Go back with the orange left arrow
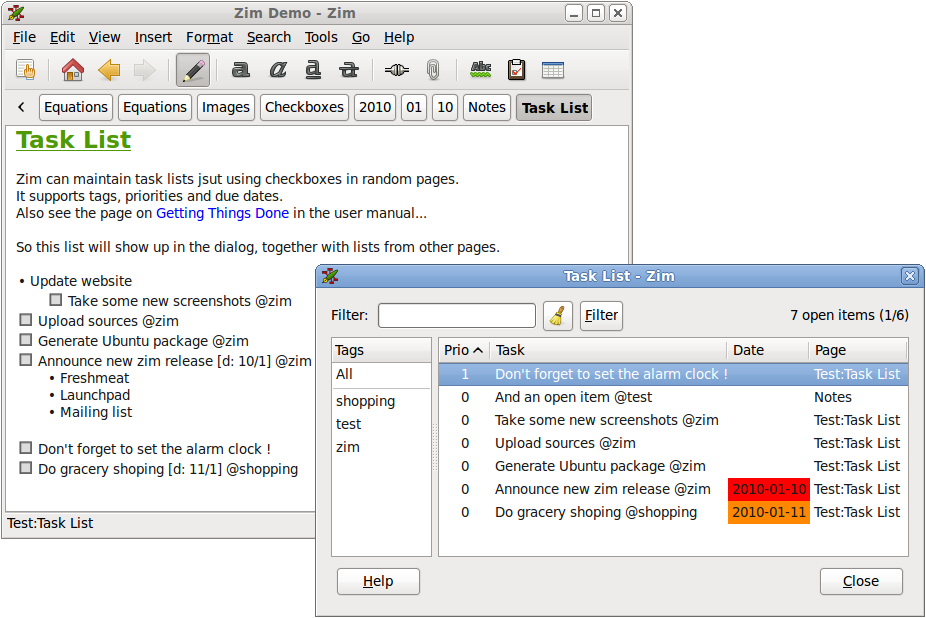Image resolution: width=926 pixels, height=618 pixels. [x=109, y=70]
